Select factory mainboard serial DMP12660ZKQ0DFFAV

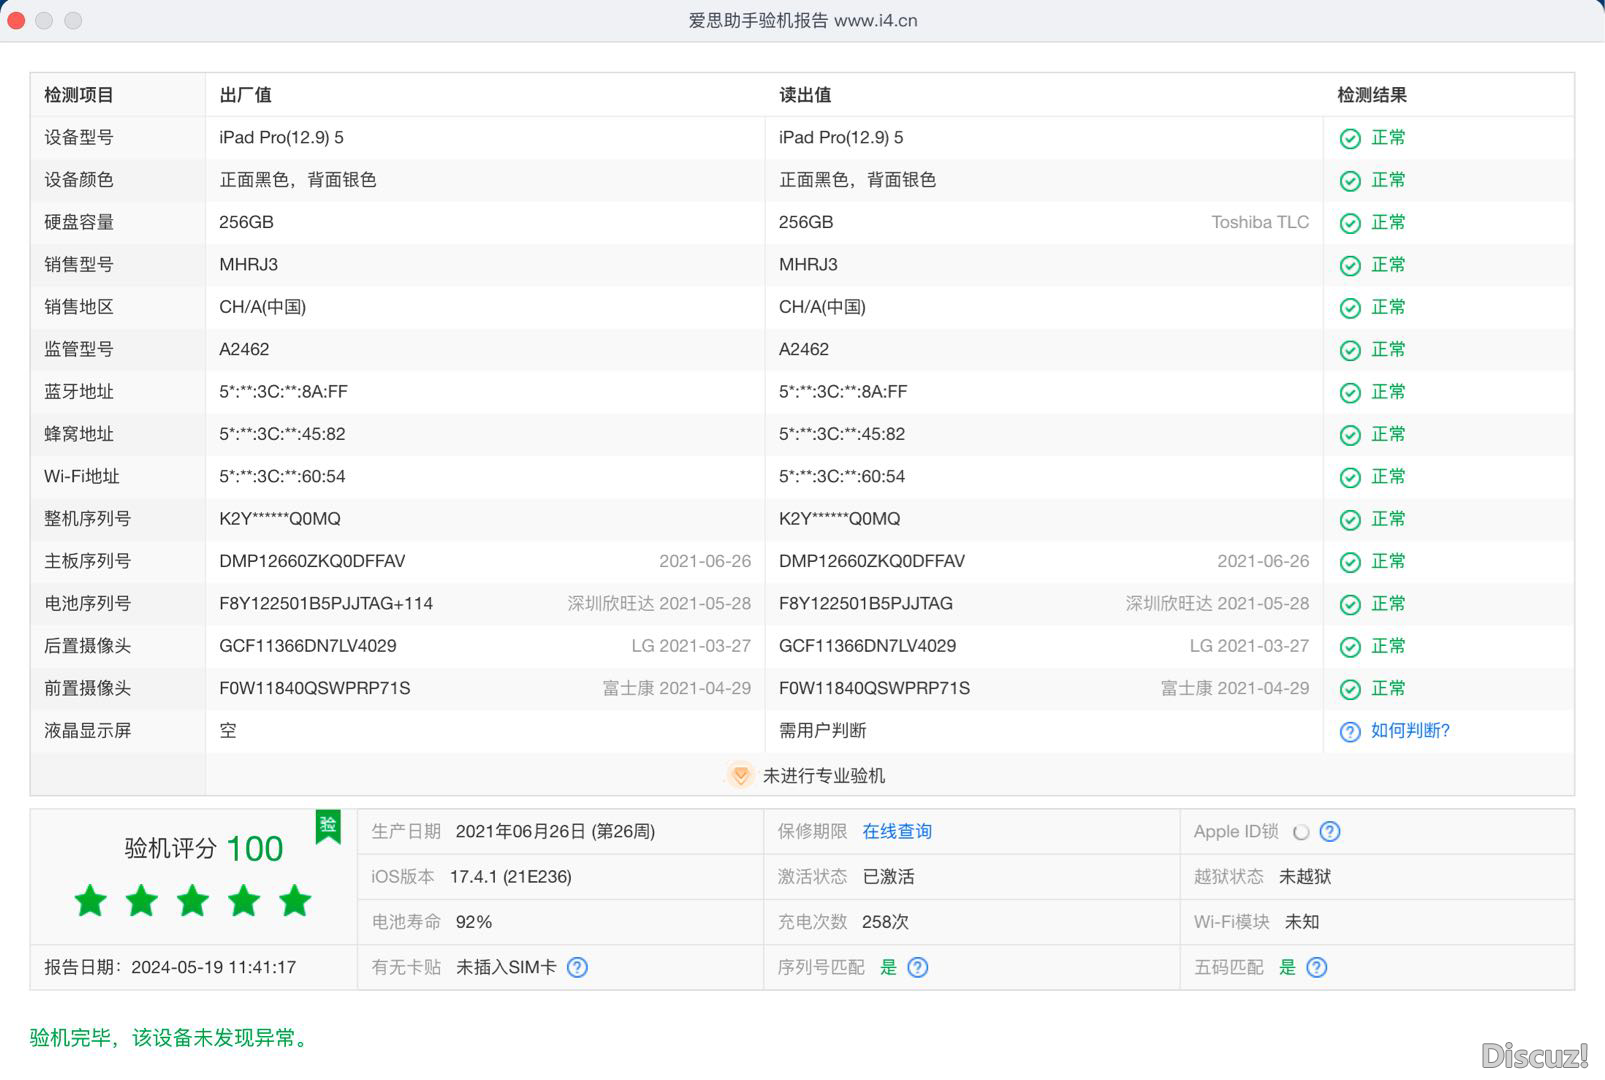[312, 561]
